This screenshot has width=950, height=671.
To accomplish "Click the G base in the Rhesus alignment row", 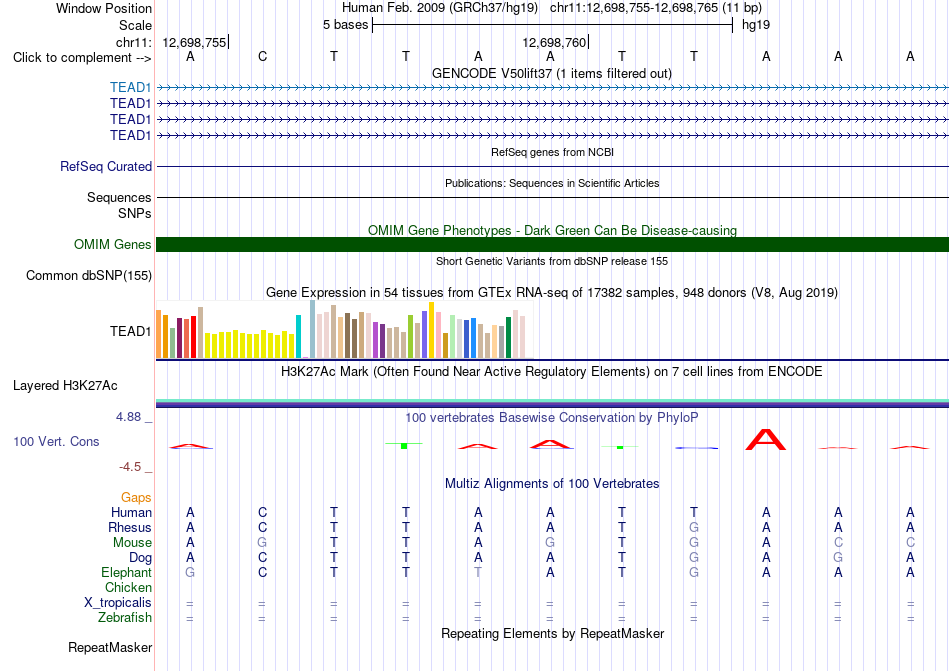I will (x=694, y=527).
